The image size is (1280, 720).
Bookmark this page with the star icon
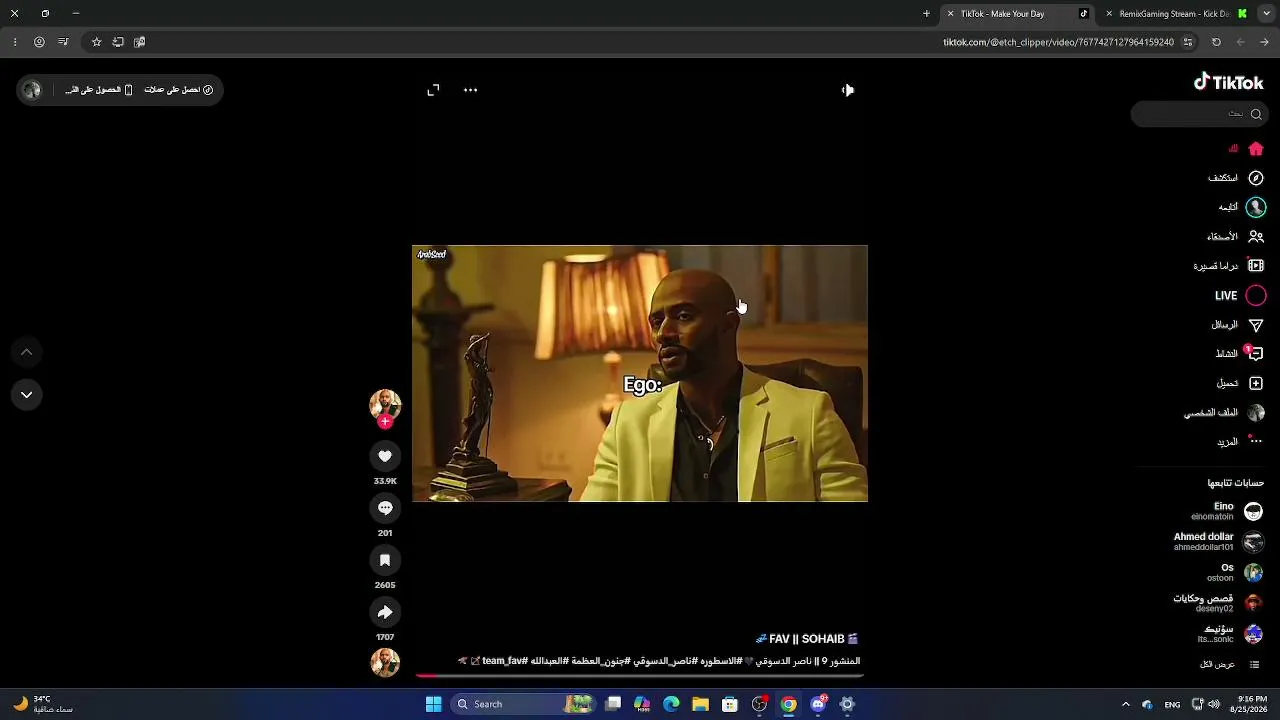pyautogui.click(x=96, y=42)
